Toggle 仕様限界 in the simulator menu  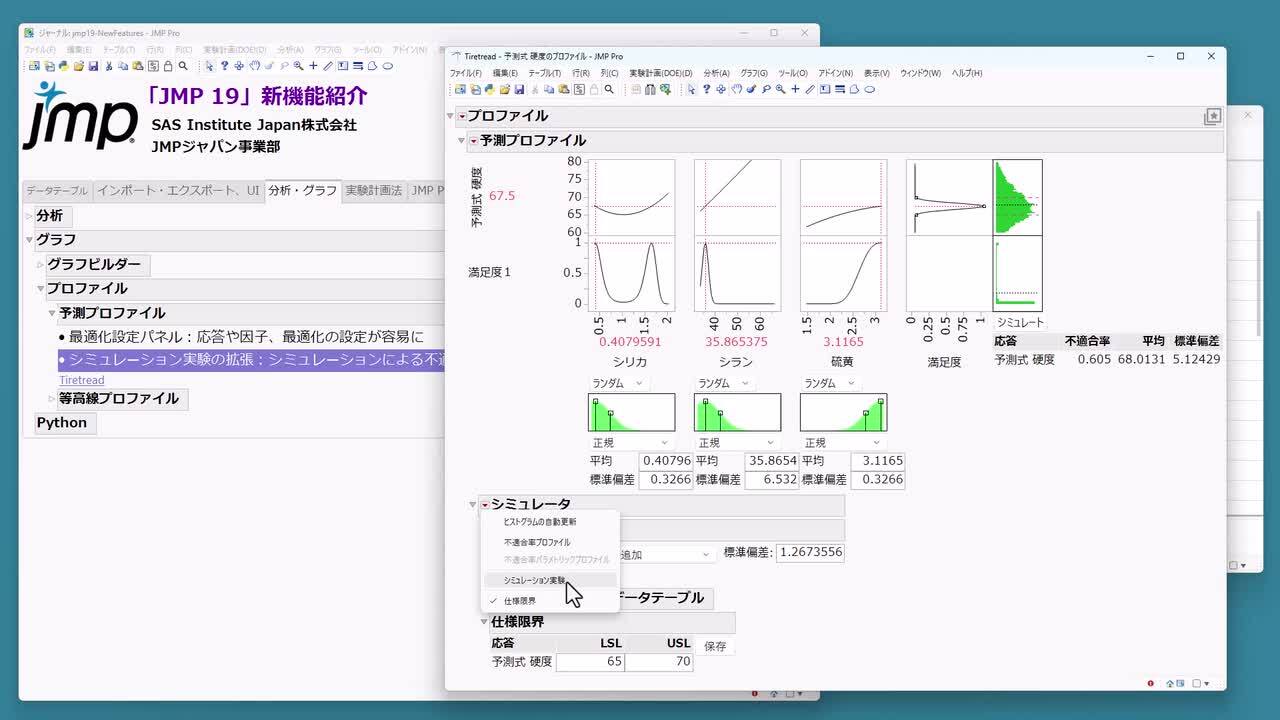point(519,600)
